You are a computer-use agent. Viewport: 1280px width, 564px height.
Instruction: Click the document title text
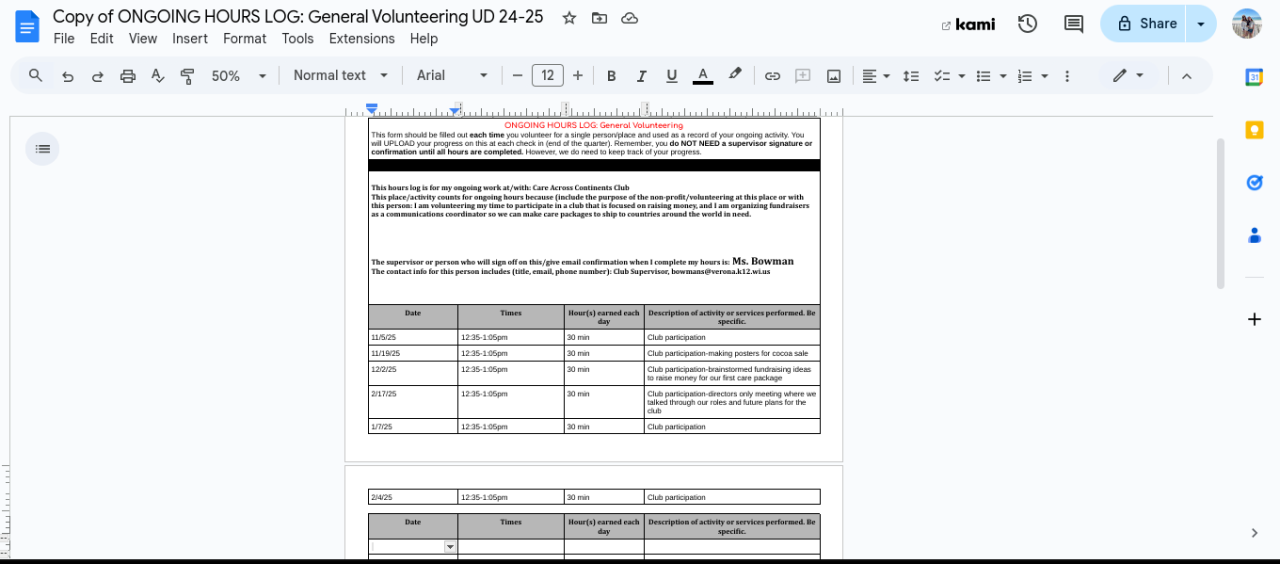298,17
